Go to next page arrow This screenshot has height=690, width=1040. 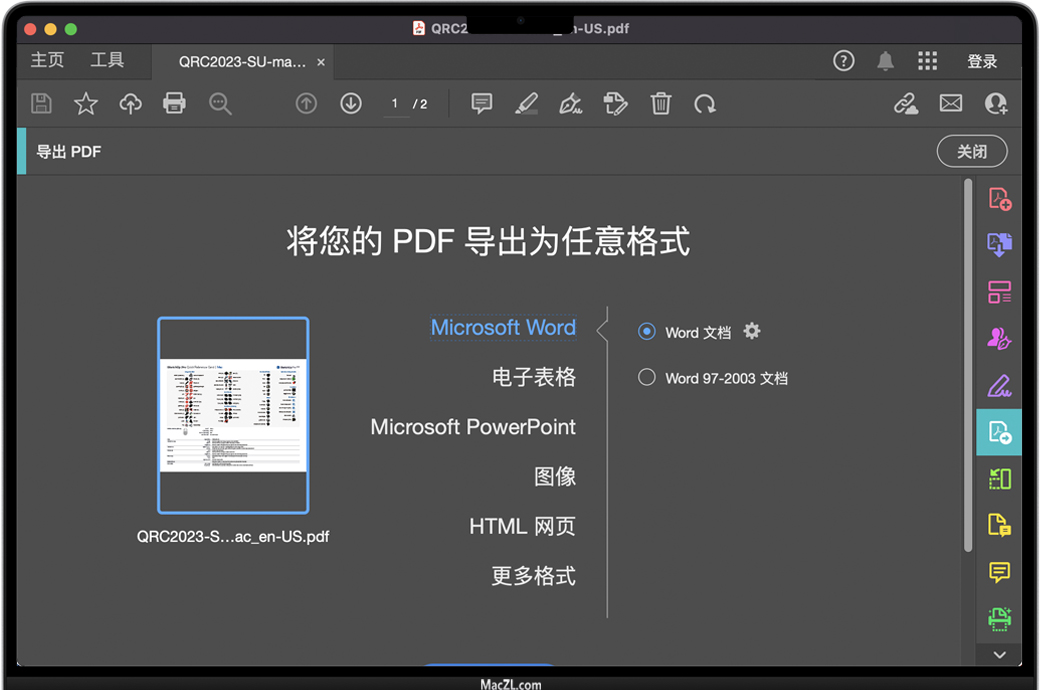click(x=350, y=103)
